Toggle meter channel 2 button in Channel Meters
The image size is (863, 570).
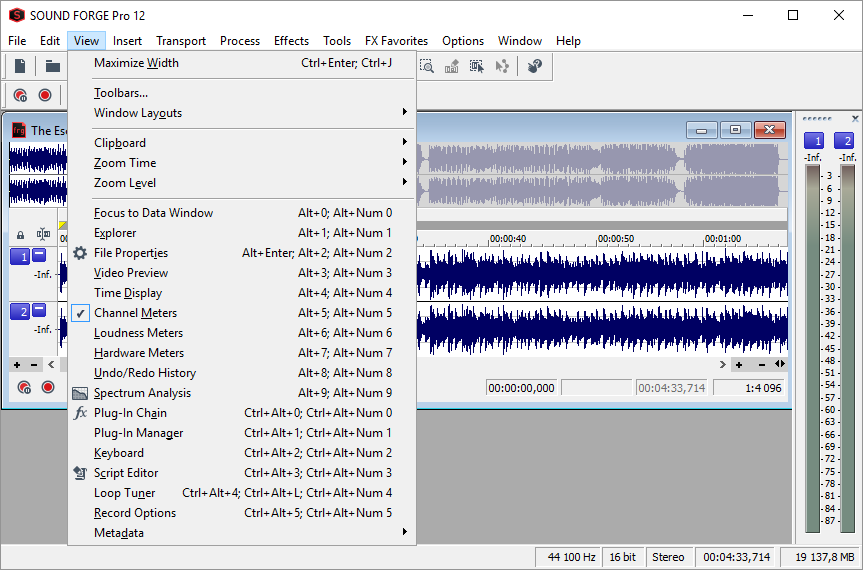844,141
